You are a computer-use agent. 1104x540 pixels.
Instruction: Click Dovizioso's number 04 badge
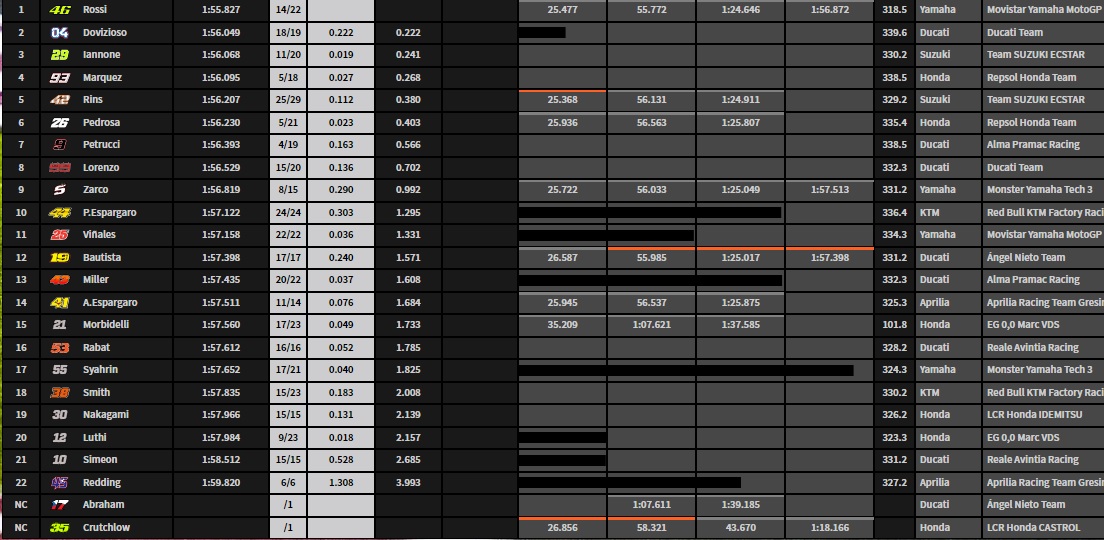[x=59, y=32]
